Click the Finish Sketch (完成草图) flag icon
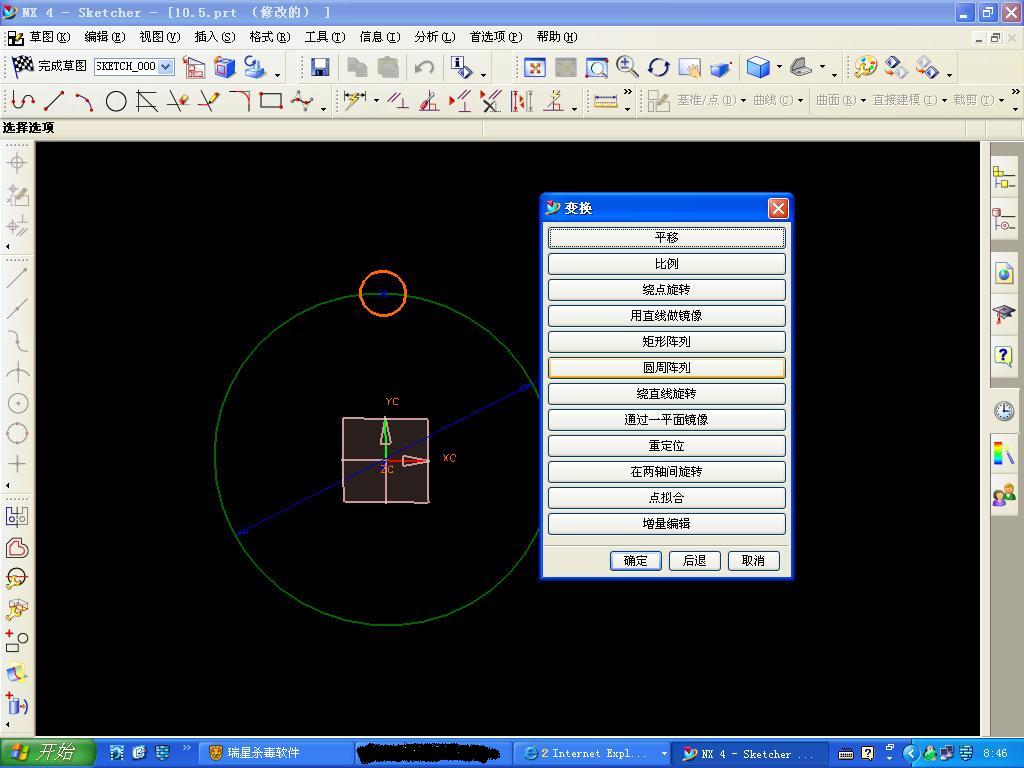 (22, 66)
